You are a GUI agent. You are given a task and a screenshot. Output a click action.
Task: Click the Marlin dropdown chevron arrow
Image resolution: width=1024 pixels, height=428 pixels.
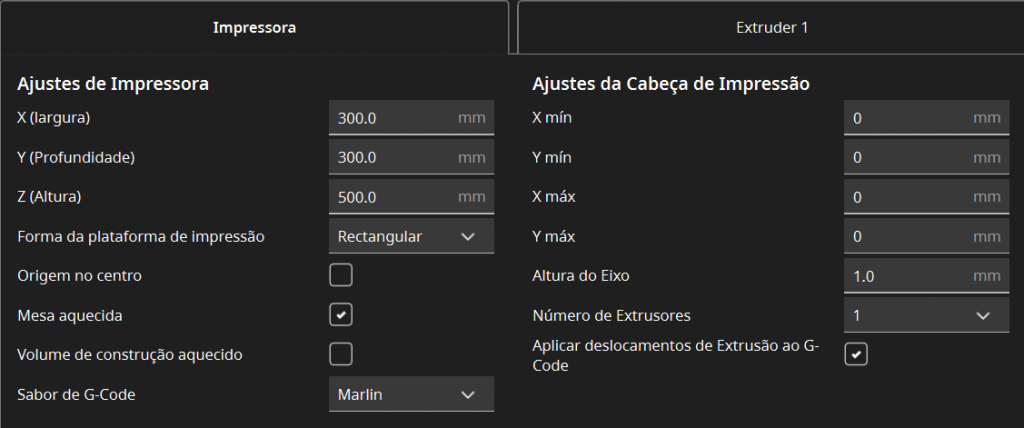pyautogui.click(x=468, y=395)
